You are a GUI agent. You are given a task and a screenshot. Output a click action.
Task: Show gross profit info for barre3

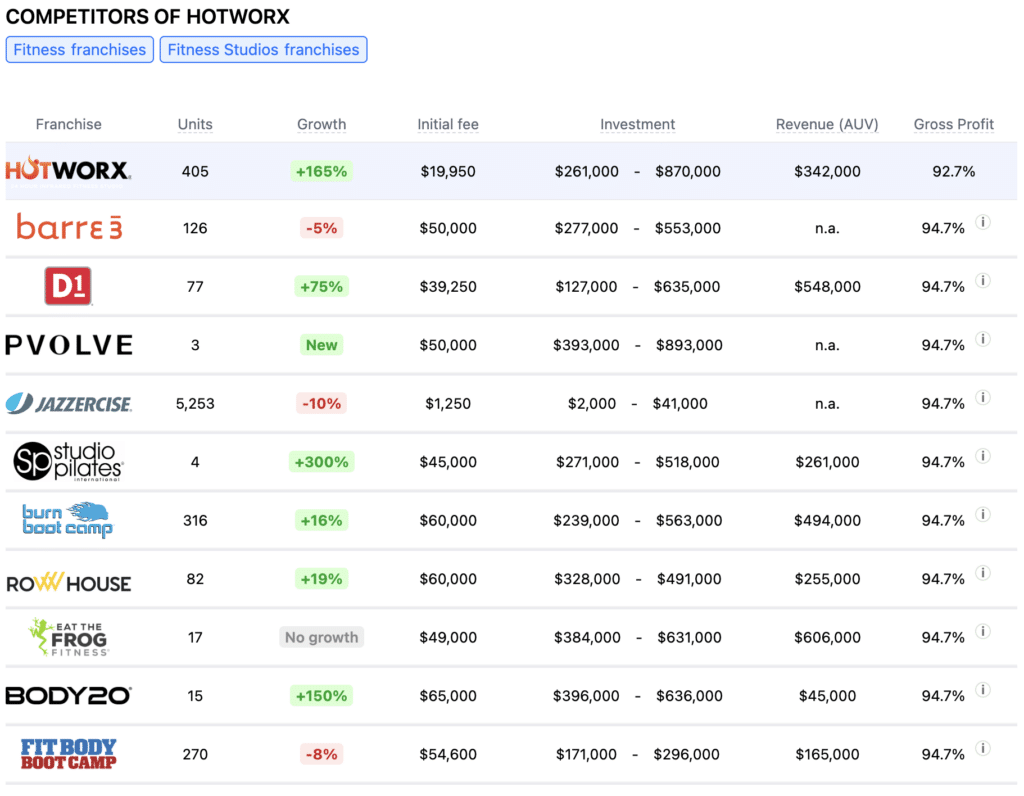983,222
